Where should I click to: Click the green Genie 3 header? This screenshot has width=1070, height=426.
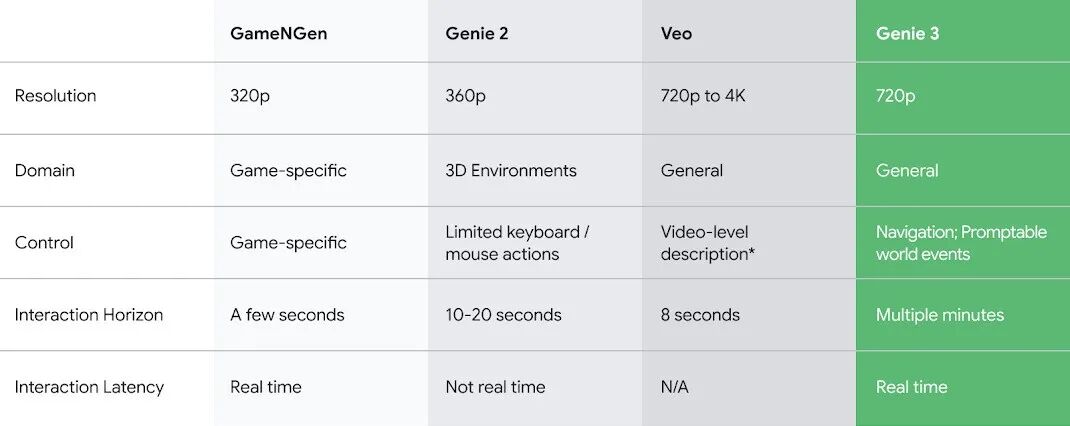(x=907, y=33)
